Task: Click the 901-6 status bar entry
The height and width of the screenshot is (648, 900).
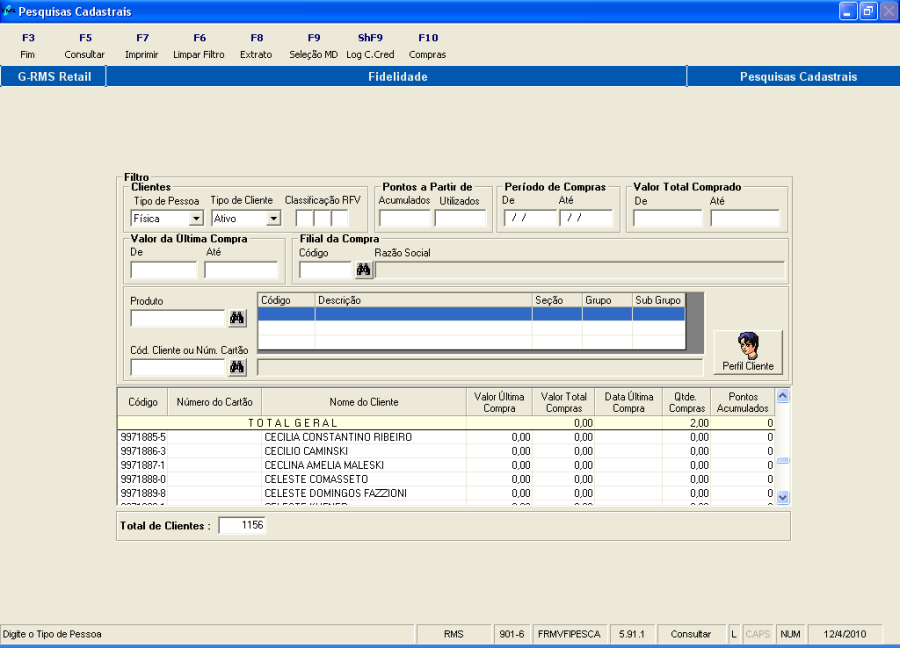Action: (511, 634)
